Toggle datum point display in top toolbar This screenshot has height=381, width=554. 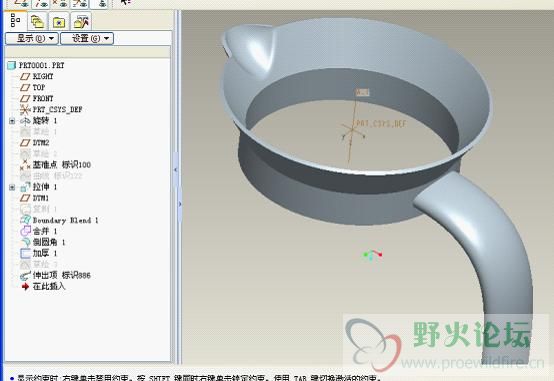[x=60, y=3]
